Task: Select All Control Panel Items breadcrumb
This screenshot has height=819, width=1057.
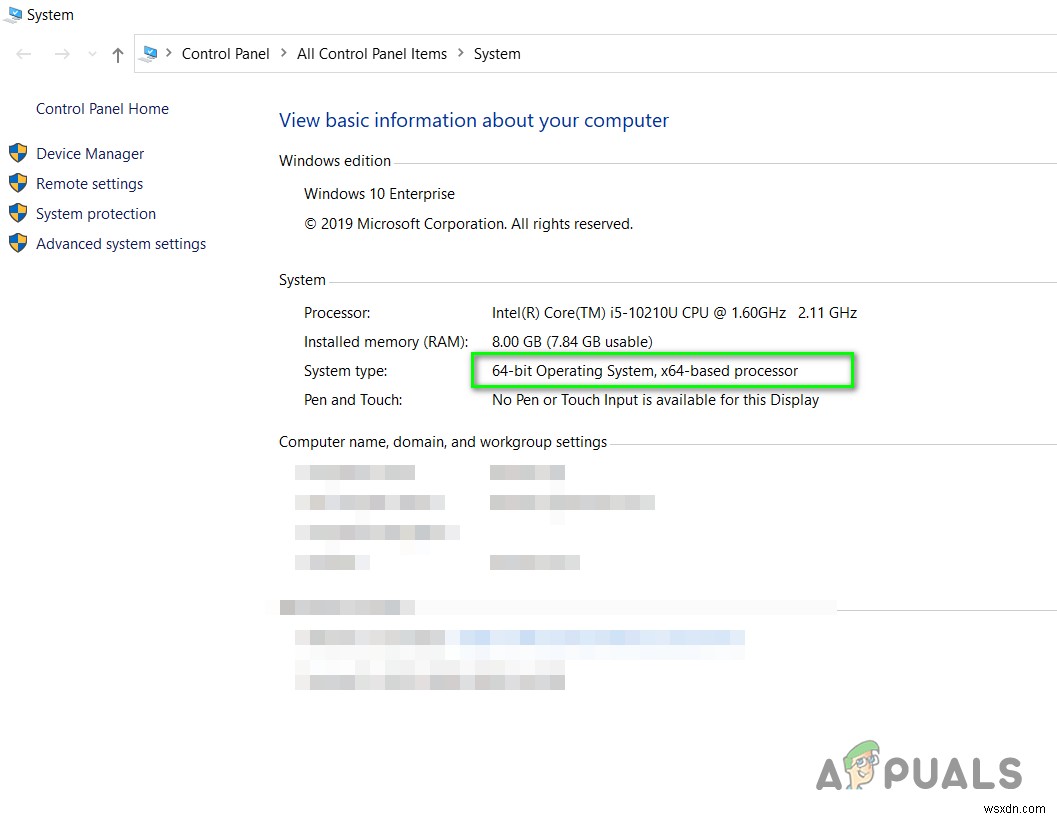Action: 371,54
